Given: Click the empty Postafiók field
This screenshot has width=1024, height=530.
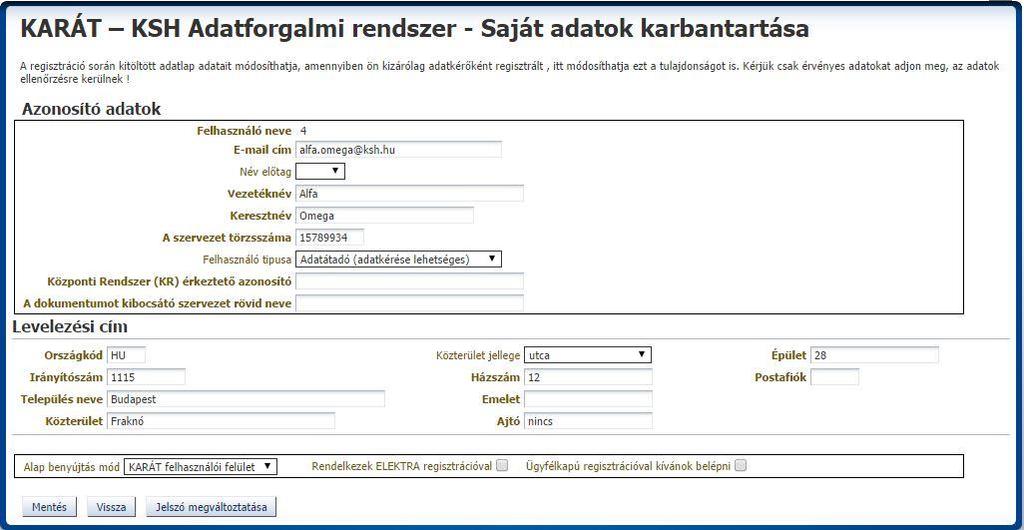Looking at the screenshot, I should (x=835, y=377).
